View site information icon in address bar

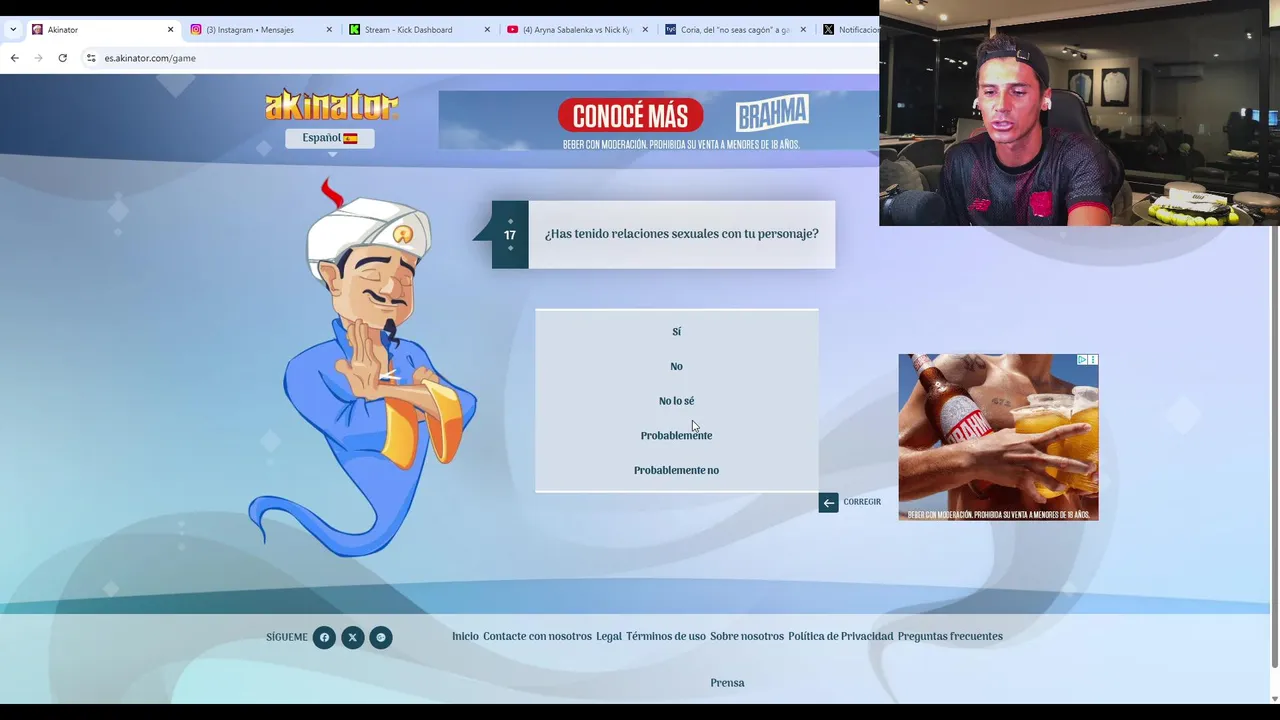91,58
